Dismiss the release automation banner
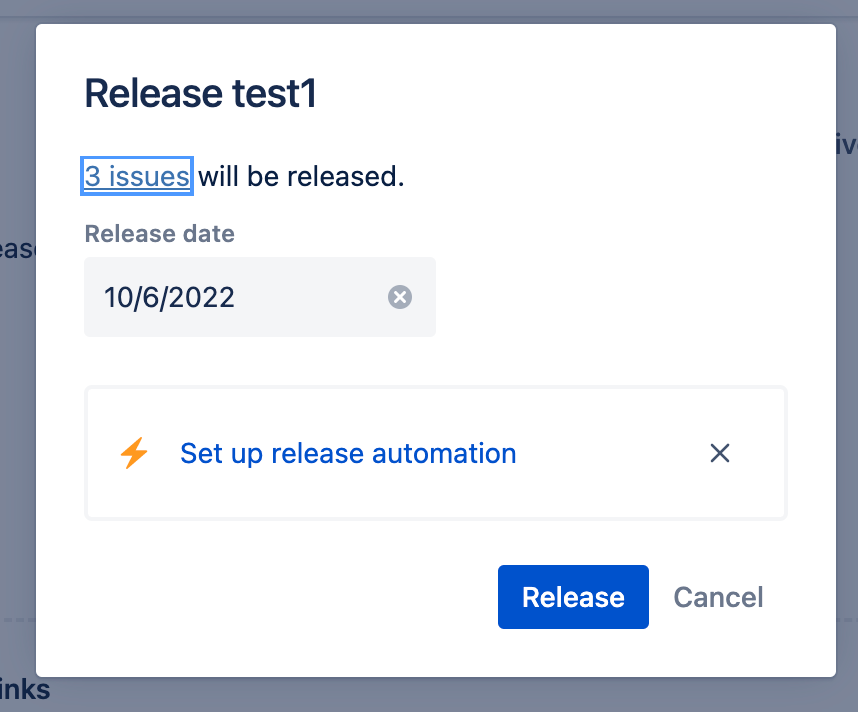The height and width of the screenshot is (712, 858). (x=720, y=453)
